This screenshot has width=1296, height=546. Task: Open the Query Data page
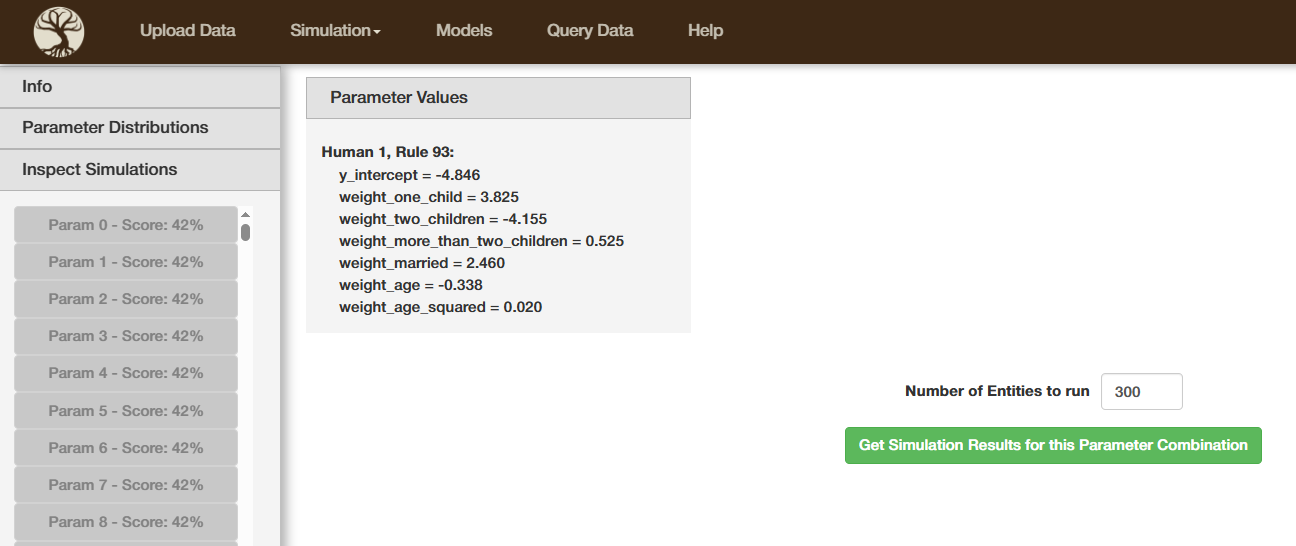click(590, 30)
